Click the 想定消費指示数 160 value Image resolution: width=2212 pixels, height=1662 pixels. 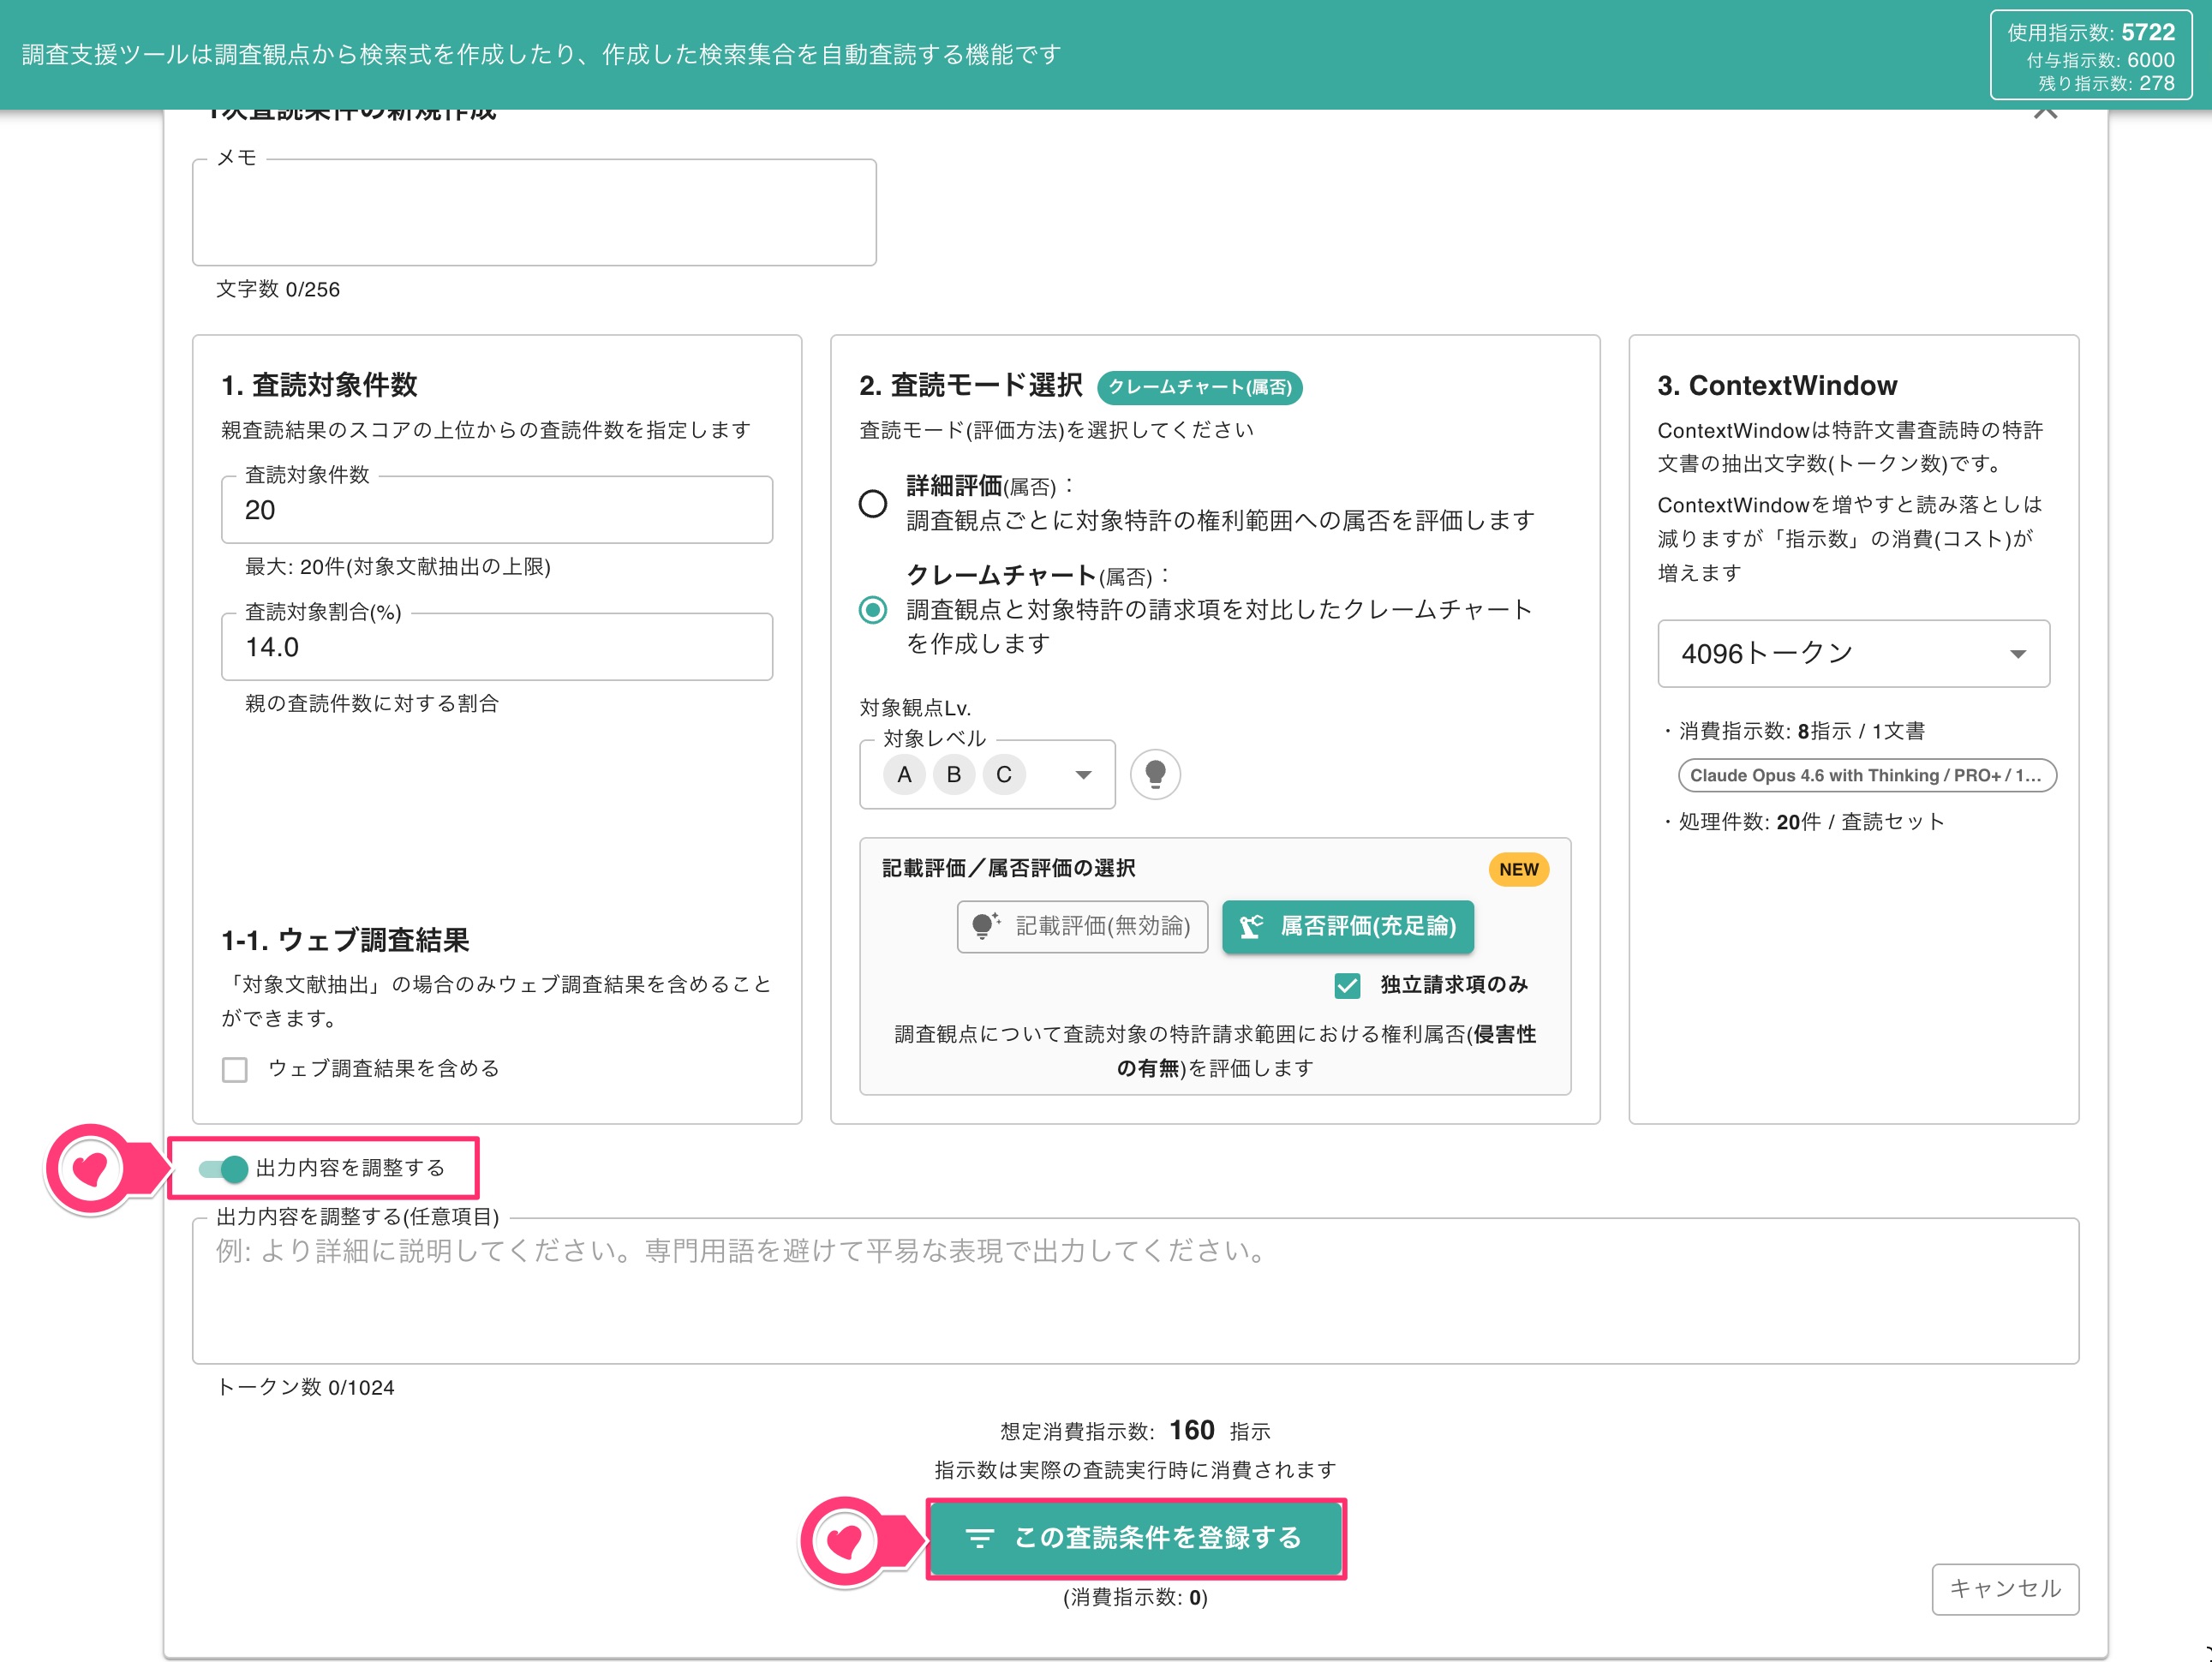(x=1191, y=1430)
